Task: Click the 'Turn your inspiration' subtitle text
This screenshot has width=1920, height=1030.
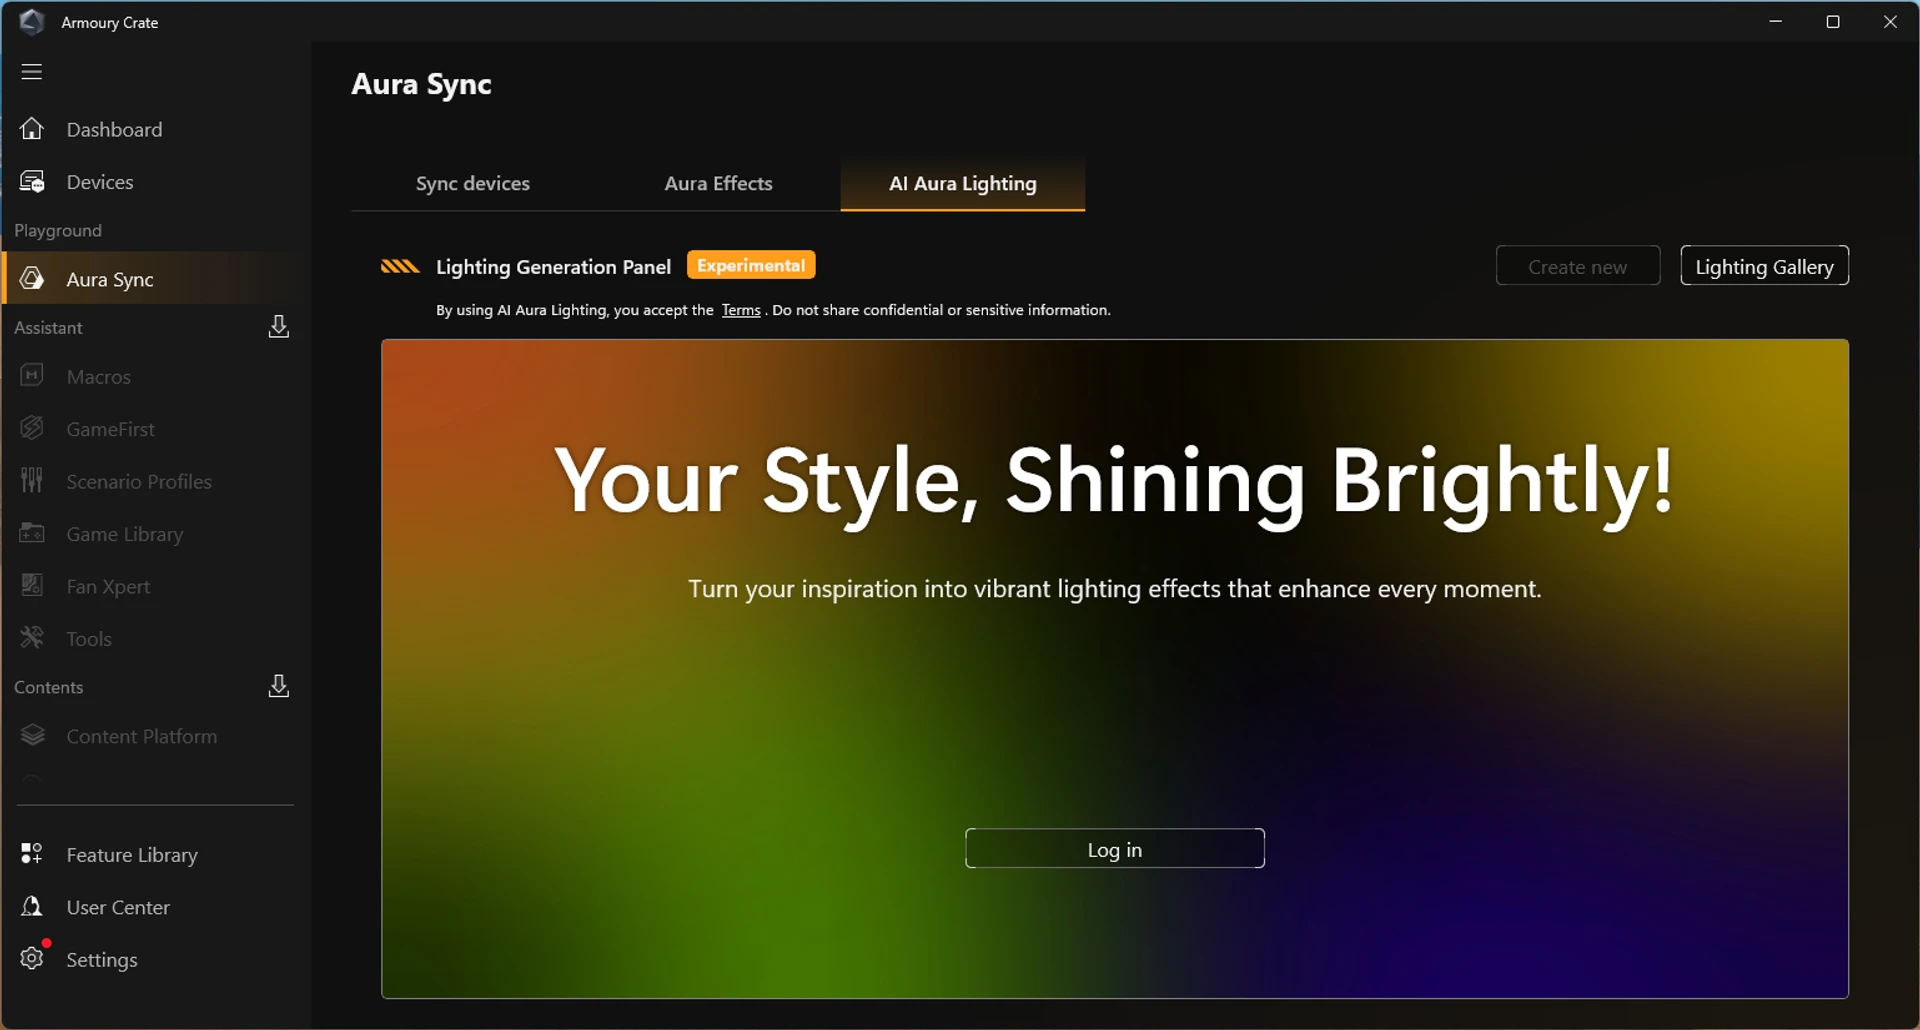Action: click(1114, 589)
